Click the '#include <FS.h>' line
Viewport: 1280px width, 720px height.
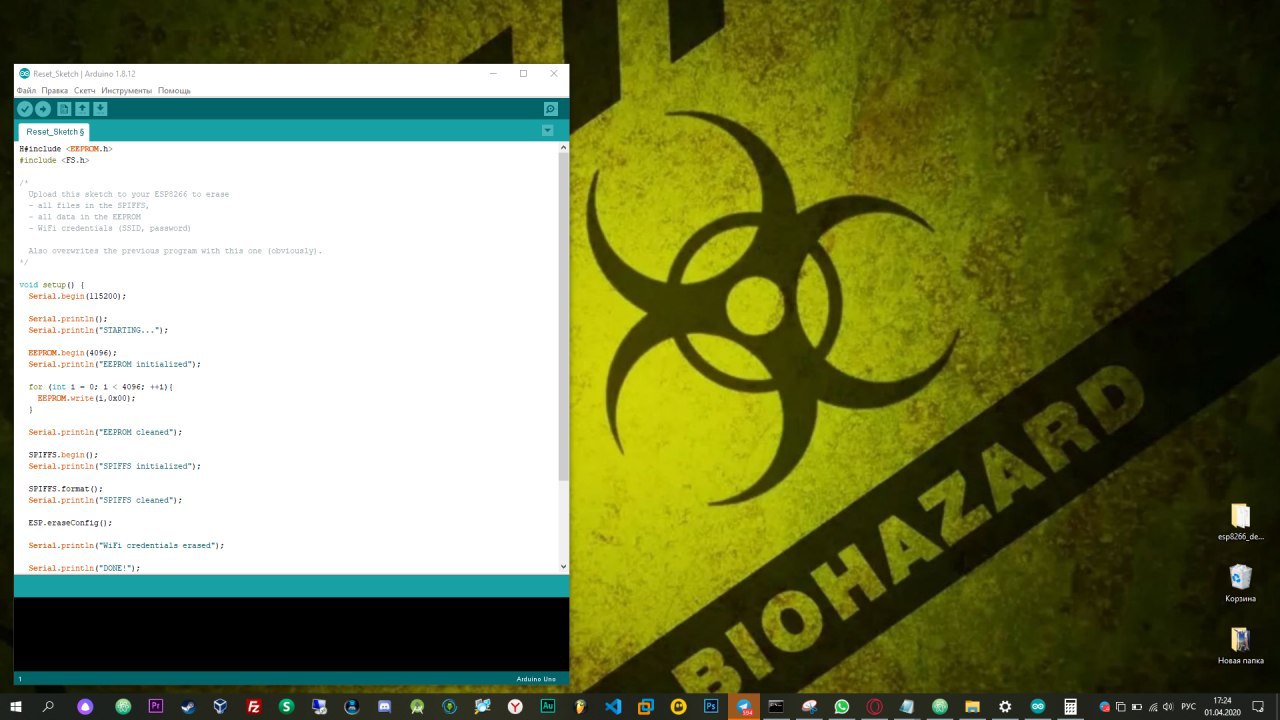tap(54, 160)
